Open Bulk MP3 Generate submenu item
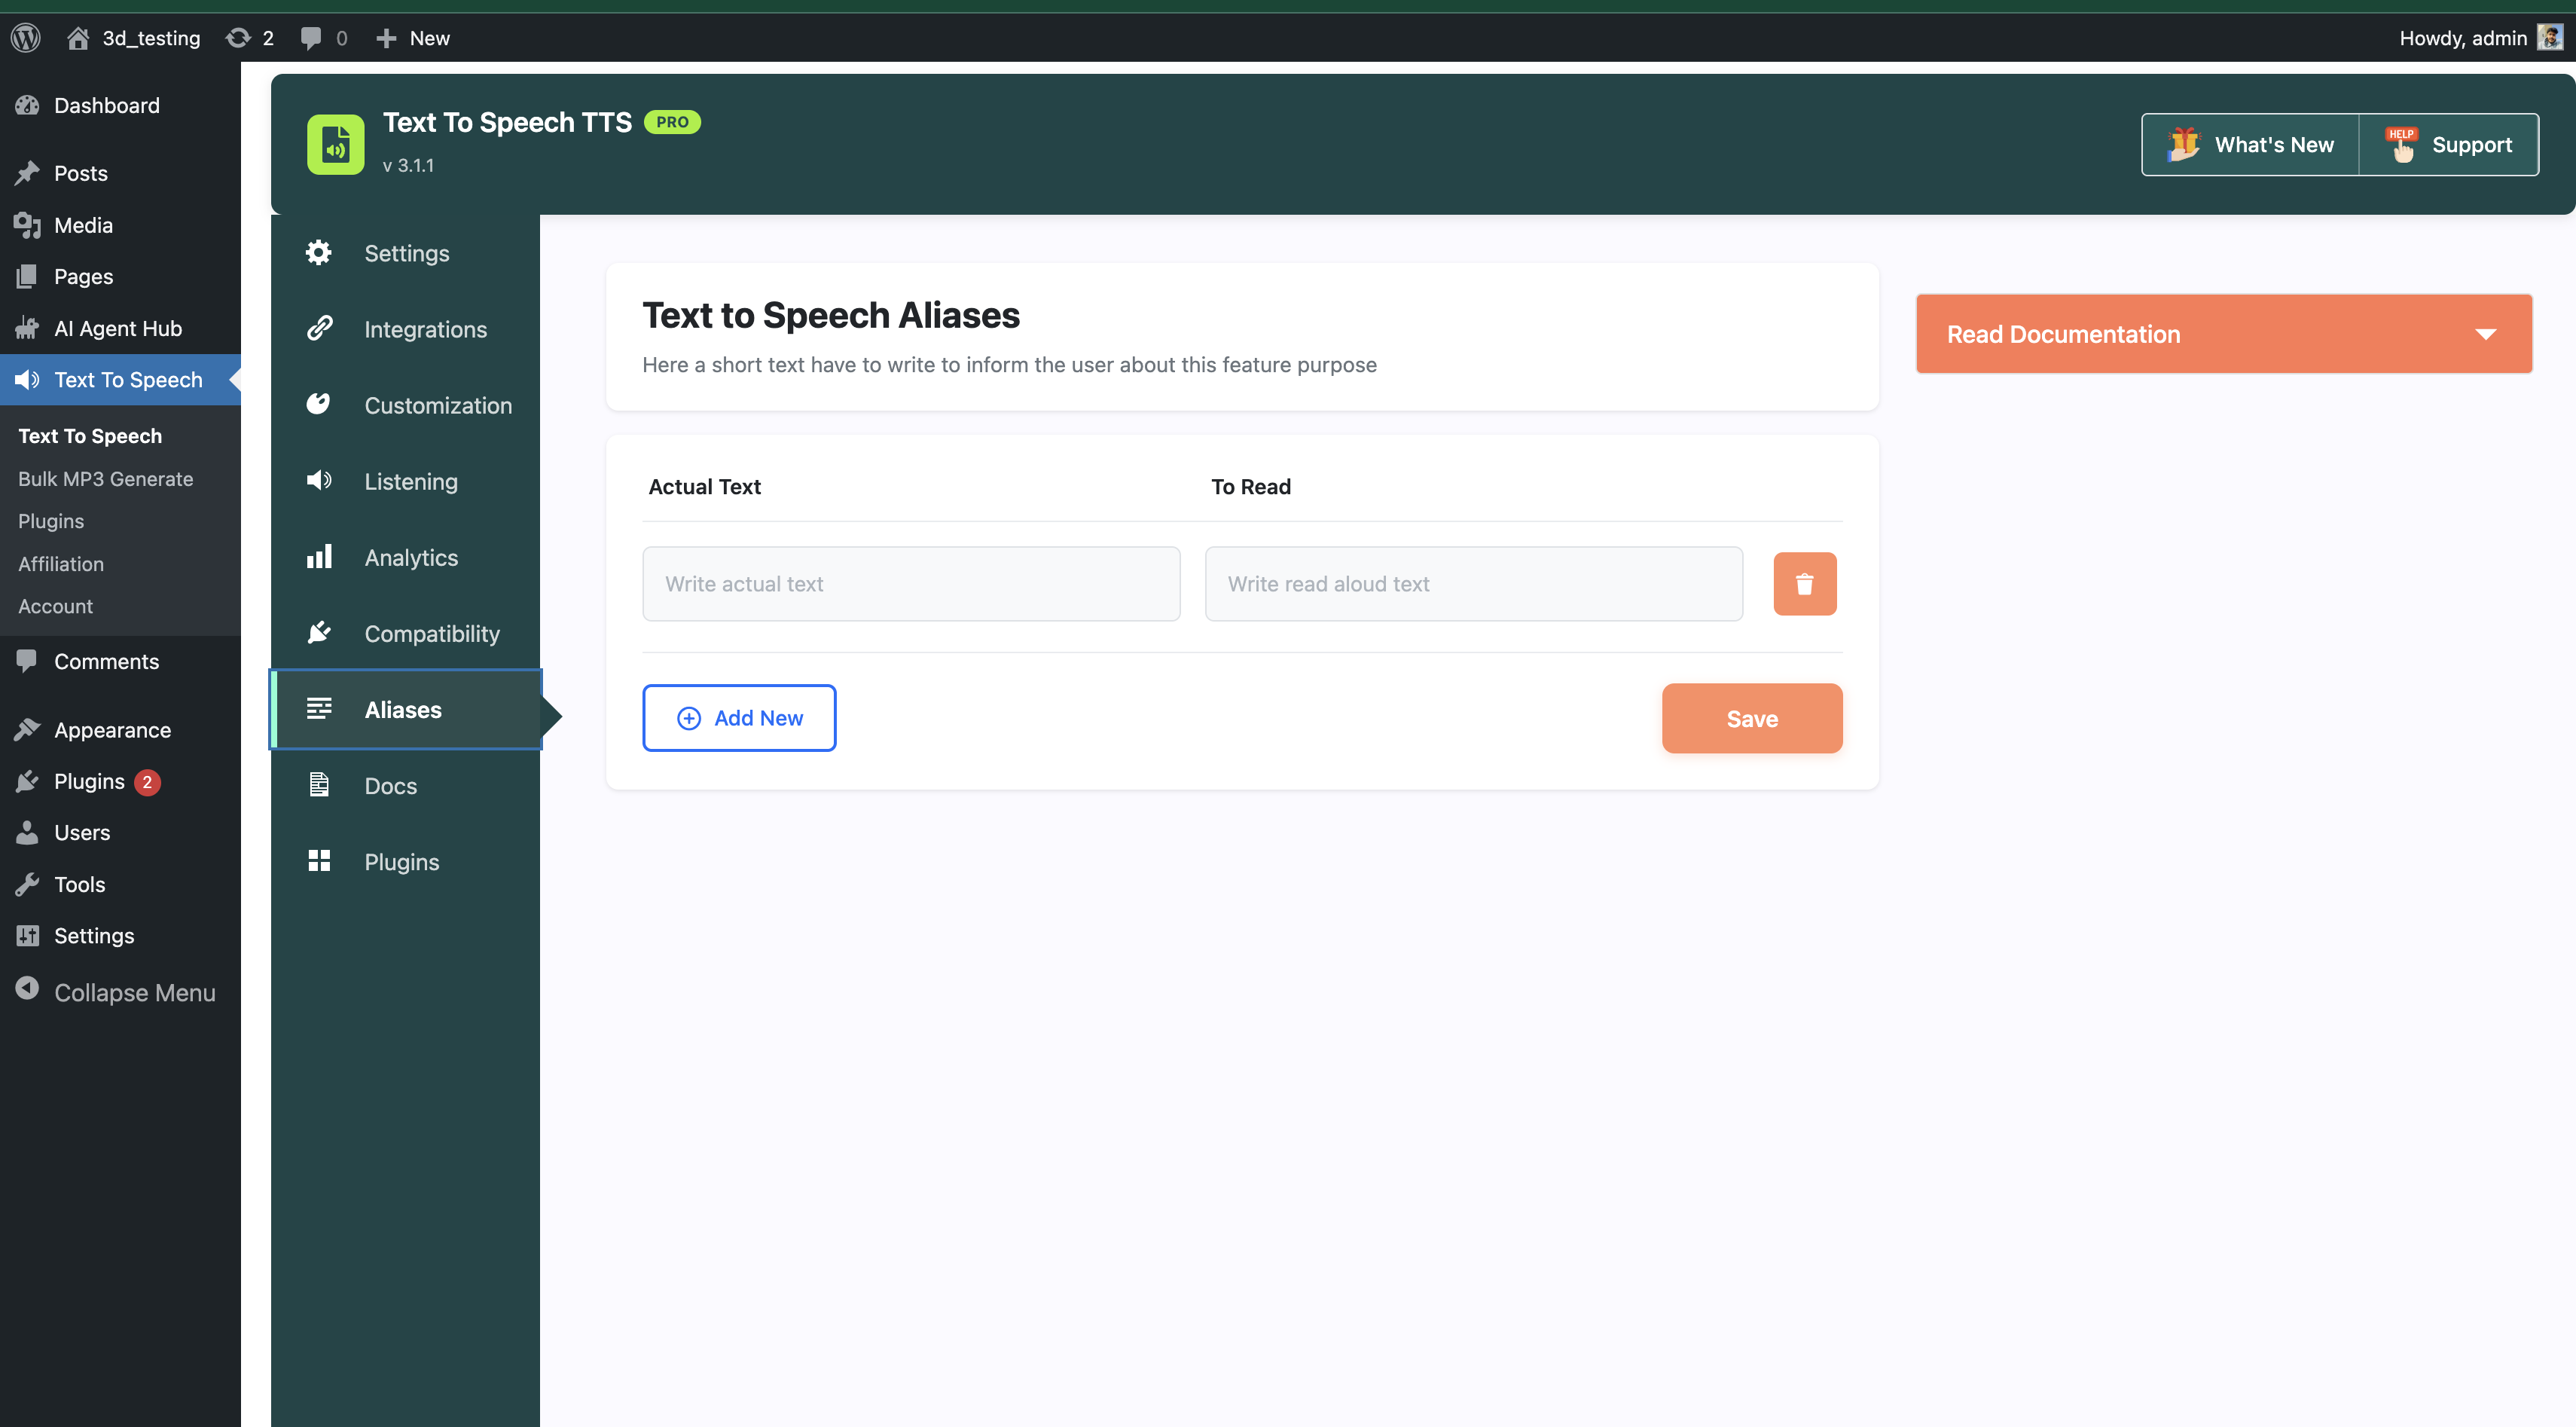Screen dimensions: 2576x1427 pos(105,478)
